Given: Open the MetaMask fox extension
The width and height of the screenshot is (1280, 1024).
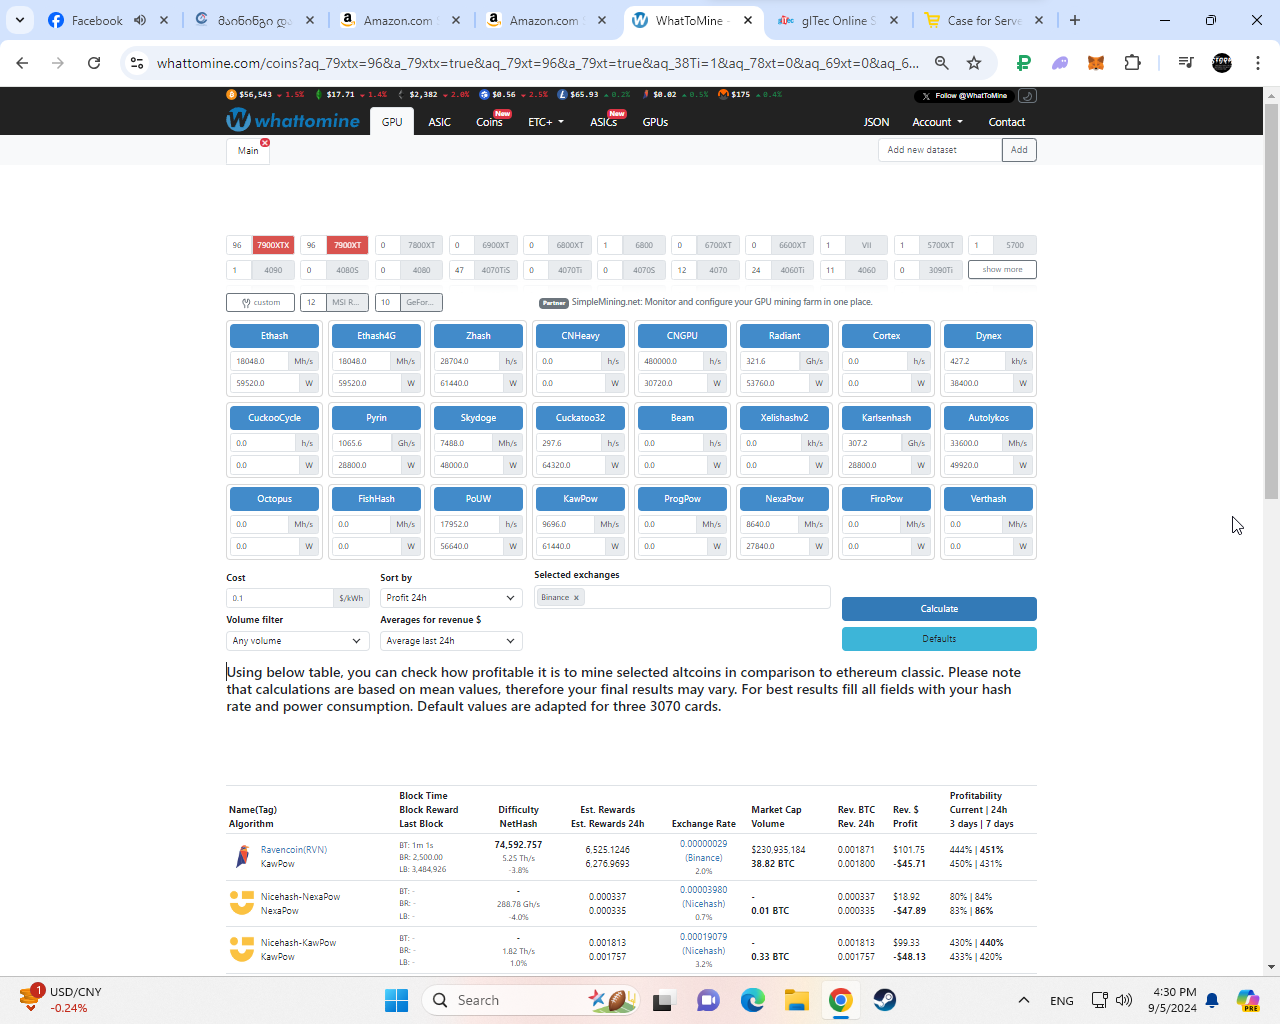Looking at the screenshot, I should pos(1096,63).
